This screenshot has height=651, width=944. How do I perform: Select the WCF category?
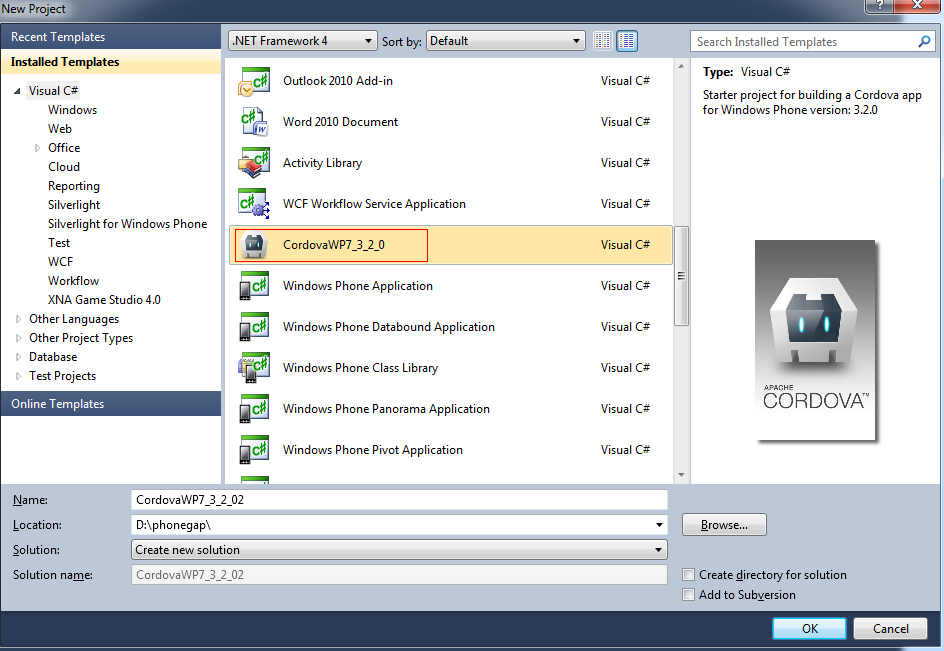click(x=60, y=262)
